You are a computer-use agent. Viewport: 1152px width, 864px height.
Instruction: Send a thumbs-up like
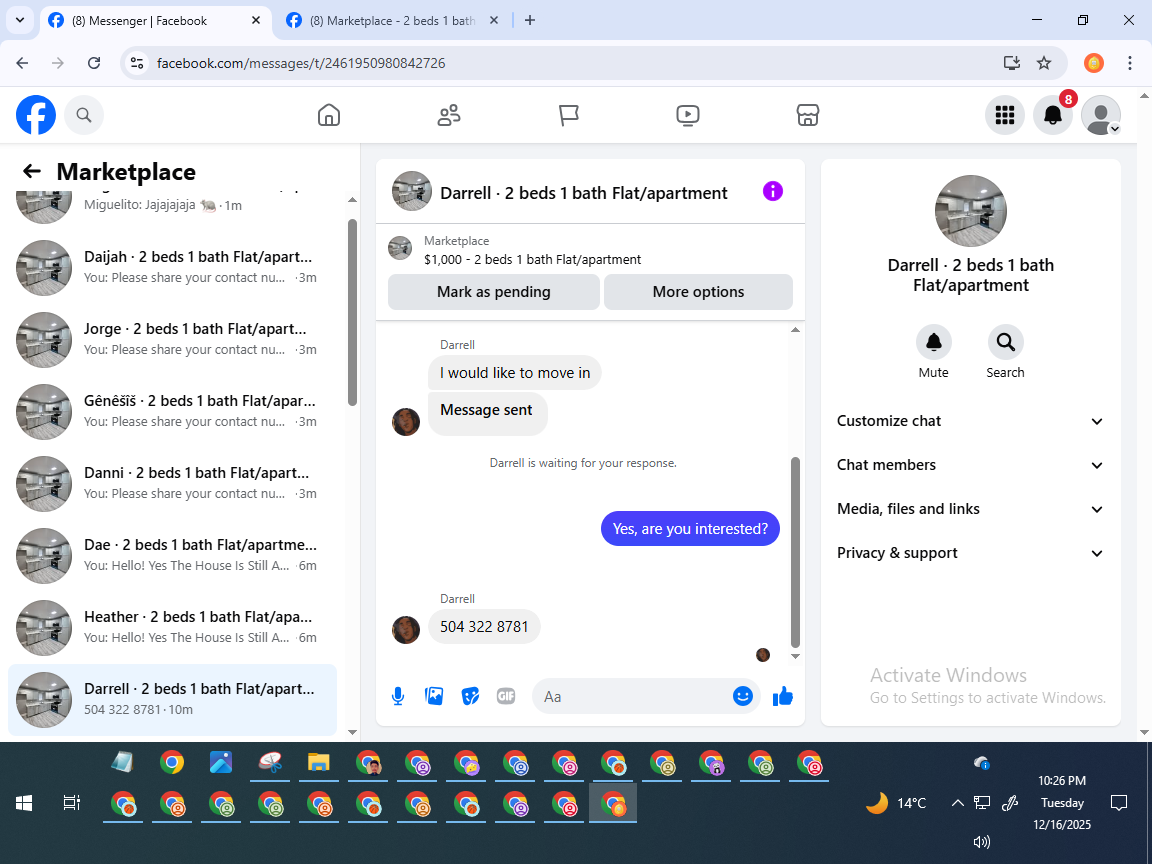pos(783,696)
